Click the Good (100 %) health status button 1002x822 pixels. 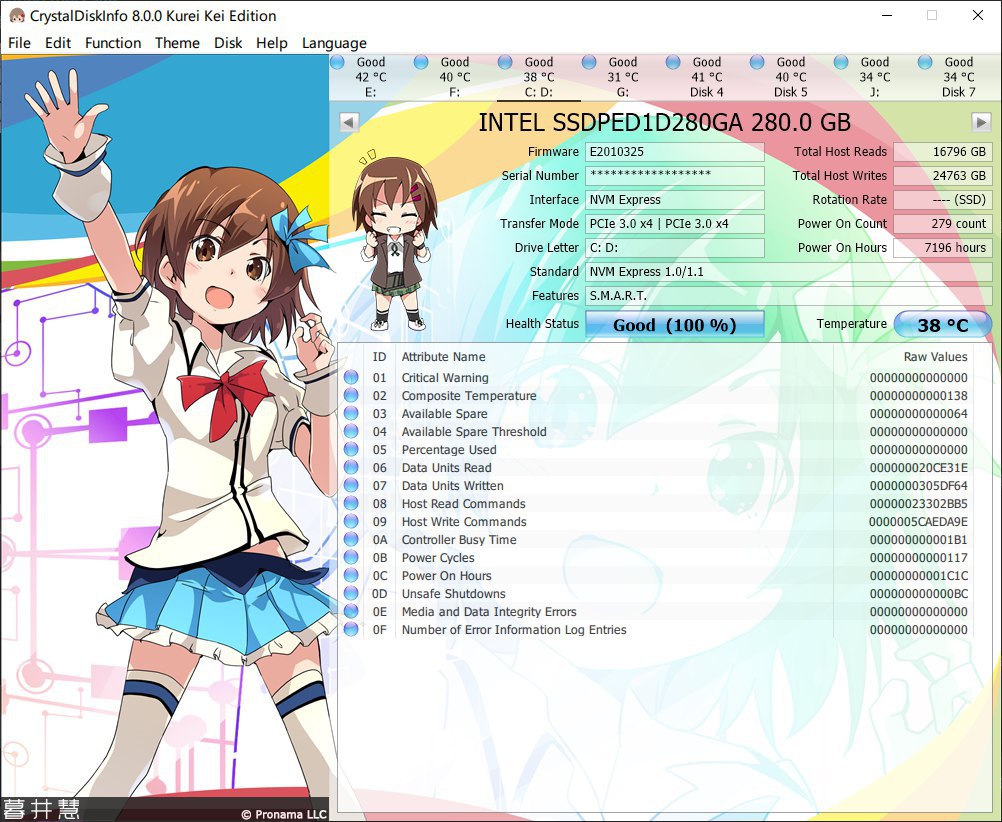click(x=675, y=324)
